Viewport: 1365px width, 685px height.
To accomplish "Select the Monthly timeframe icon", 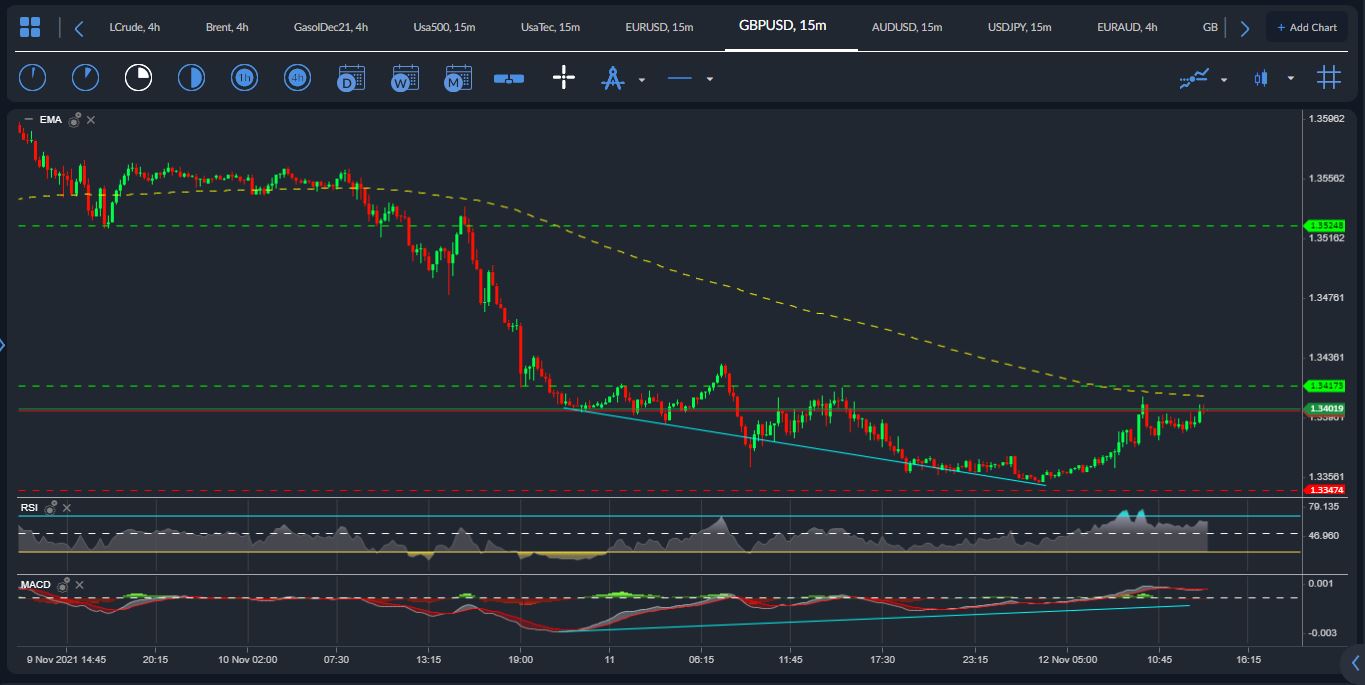I will 458,77.
